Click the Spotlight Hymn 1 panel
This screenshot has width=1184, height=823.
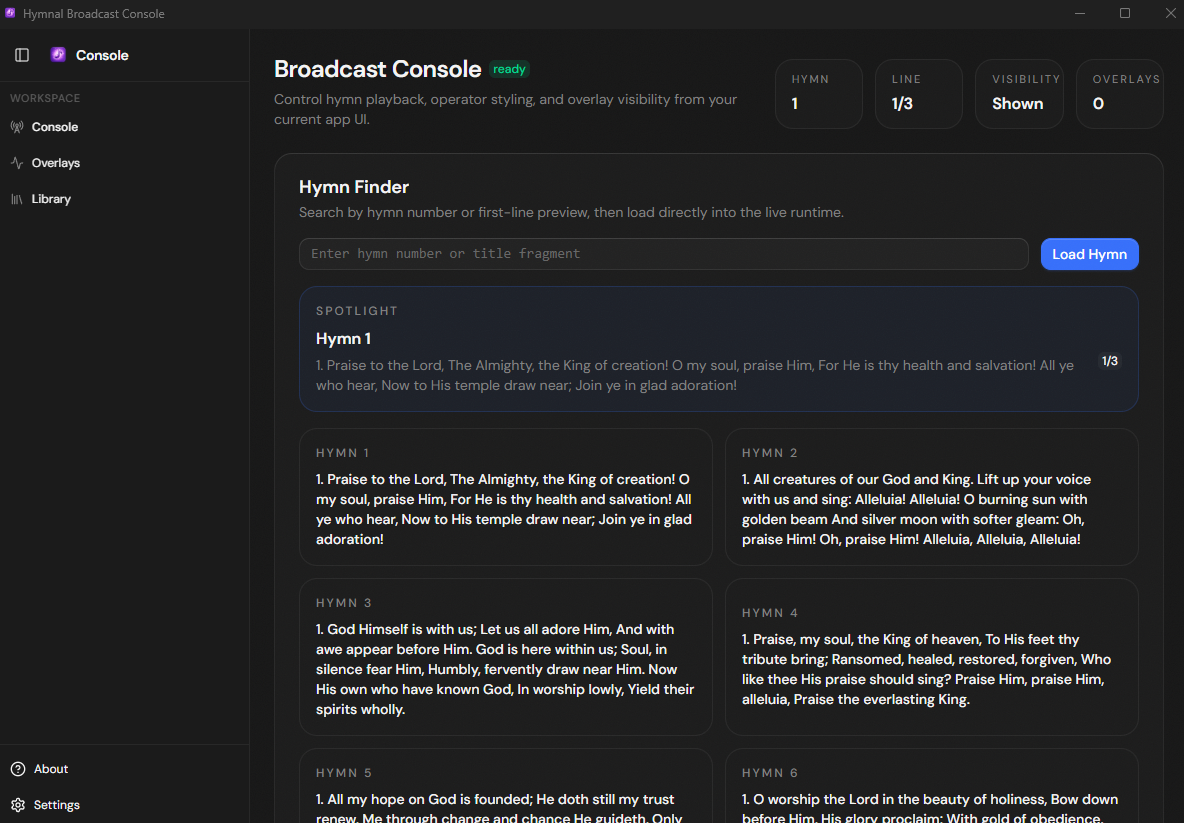[718, 349]
